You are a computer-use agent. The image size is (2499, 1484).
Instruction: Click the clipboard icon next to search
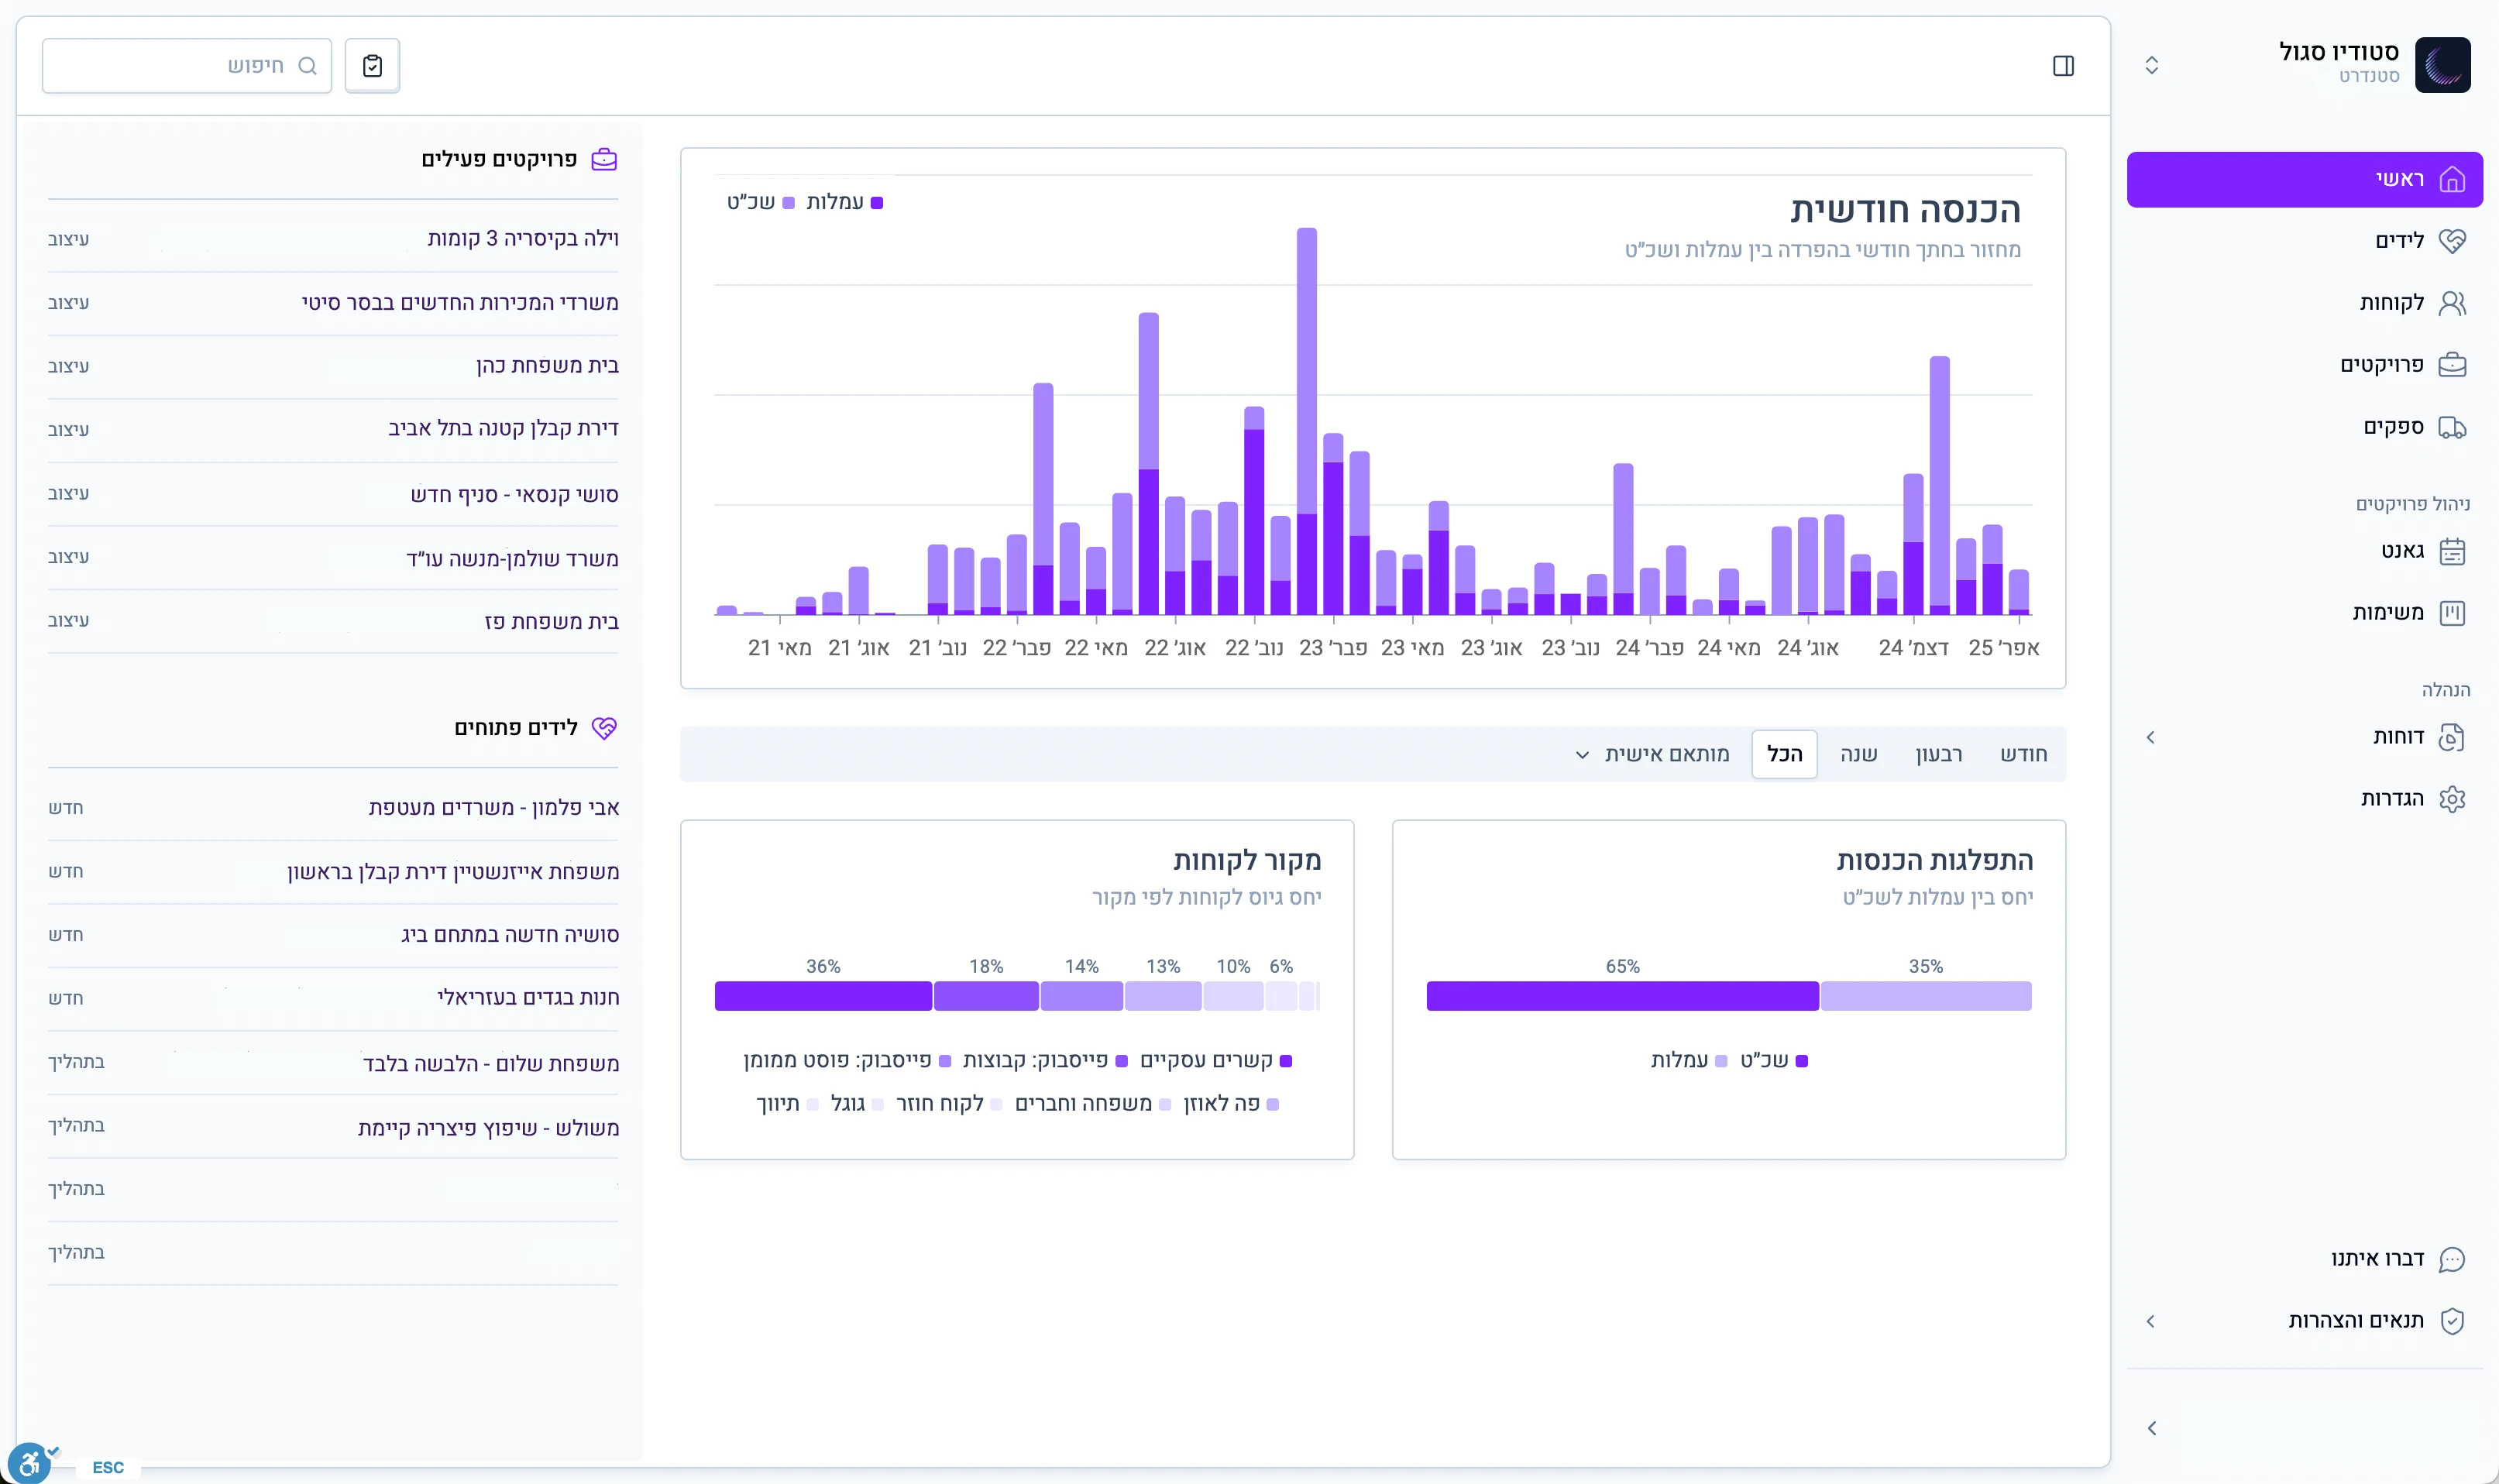372,65
